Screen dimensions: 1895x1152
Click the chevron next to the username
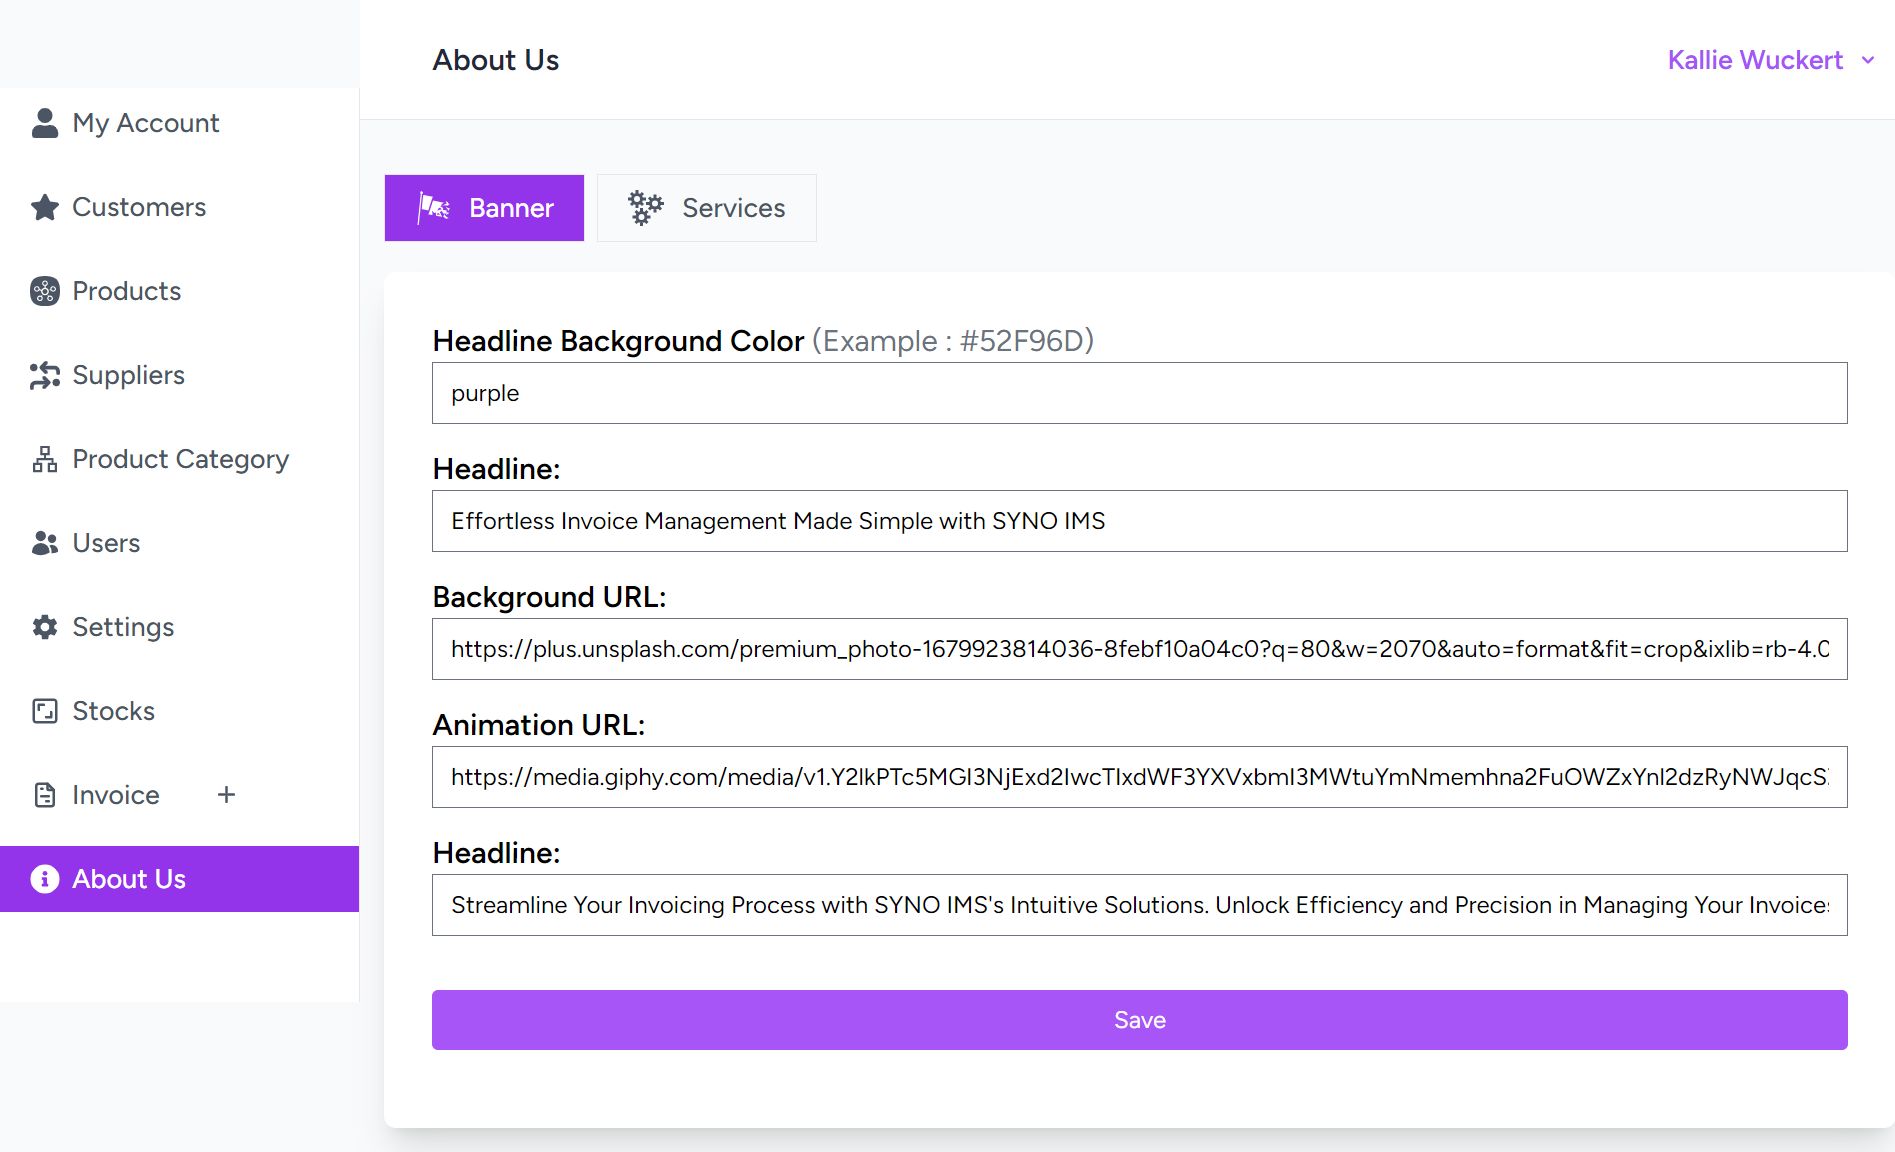pyautogui.click(x=1867, y=60)
